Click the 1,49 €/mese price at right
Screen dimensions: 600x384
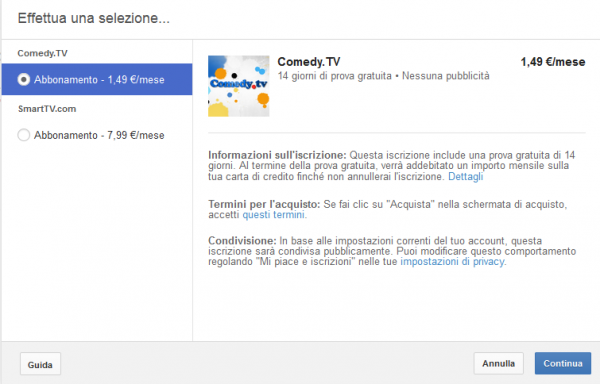(x=553, y=62)
